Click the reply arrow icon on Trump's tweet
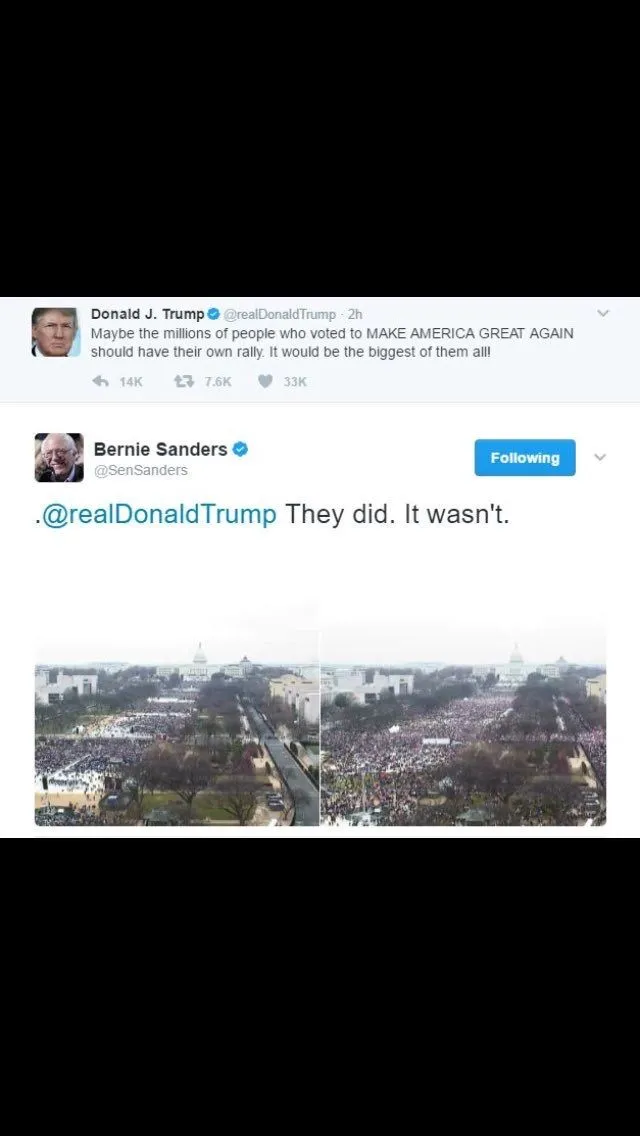 (101, 381)
